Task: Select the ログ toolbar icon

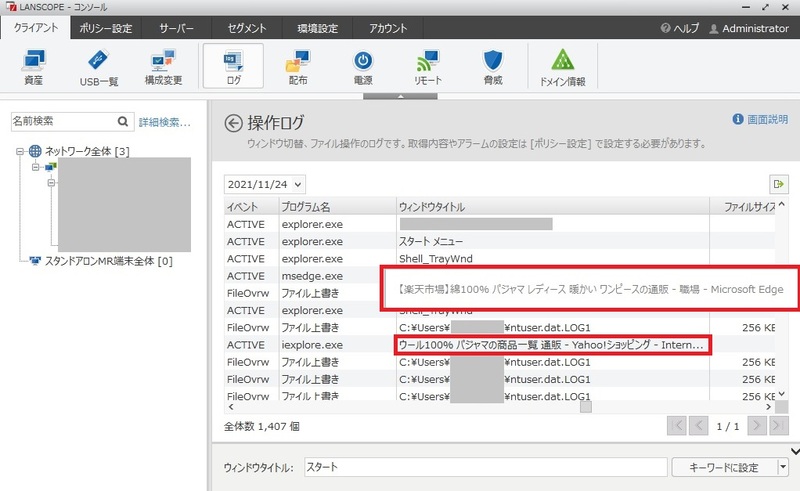Action: [x=233, y=67]
